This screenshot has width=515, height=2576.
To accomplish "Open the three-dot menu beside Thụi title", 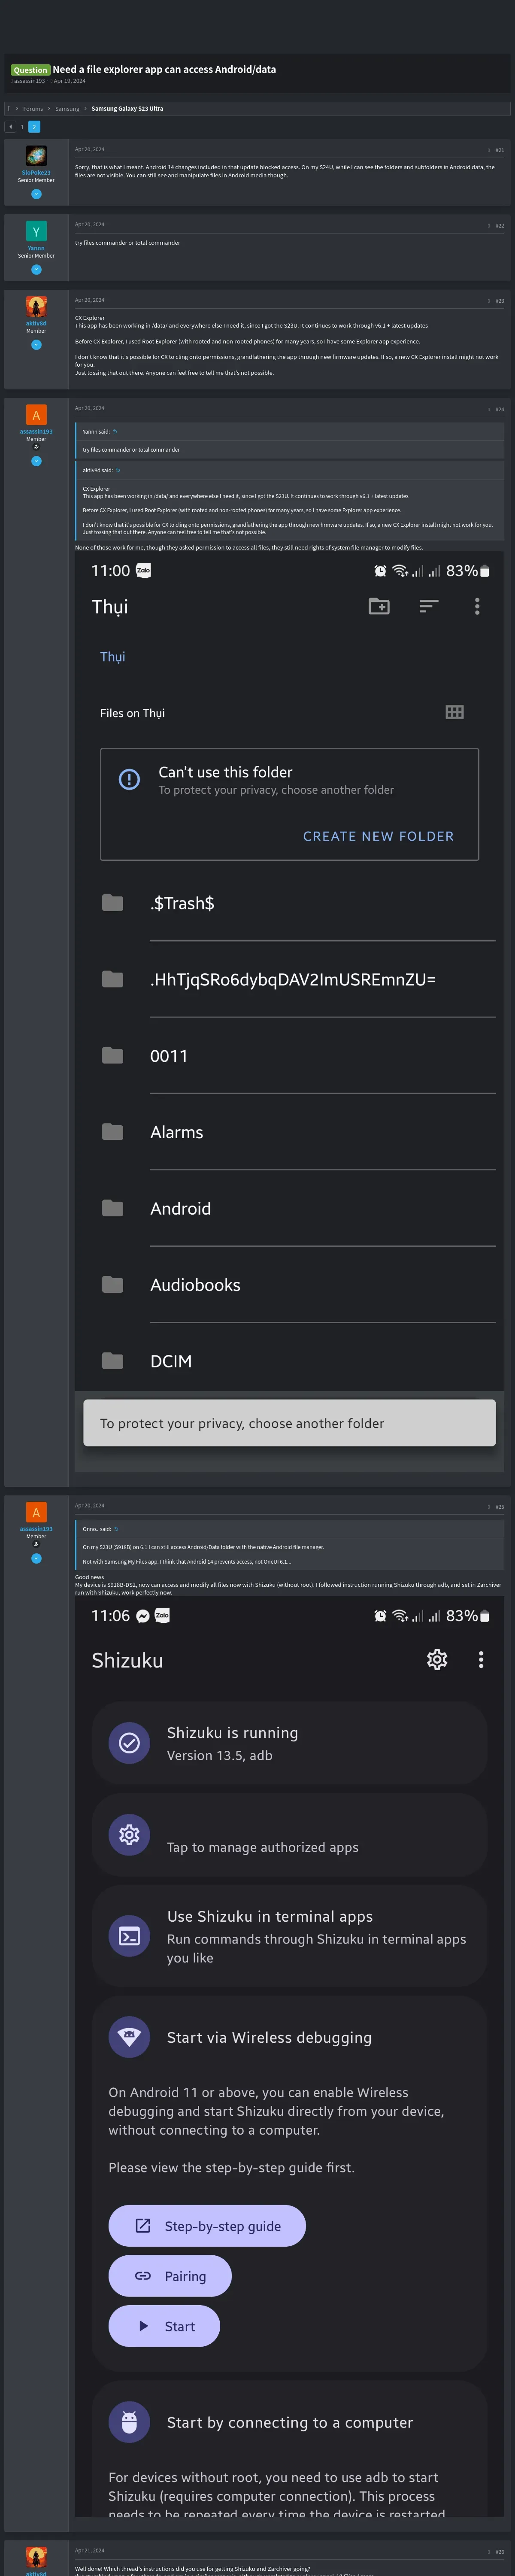I will pos(477,606).
